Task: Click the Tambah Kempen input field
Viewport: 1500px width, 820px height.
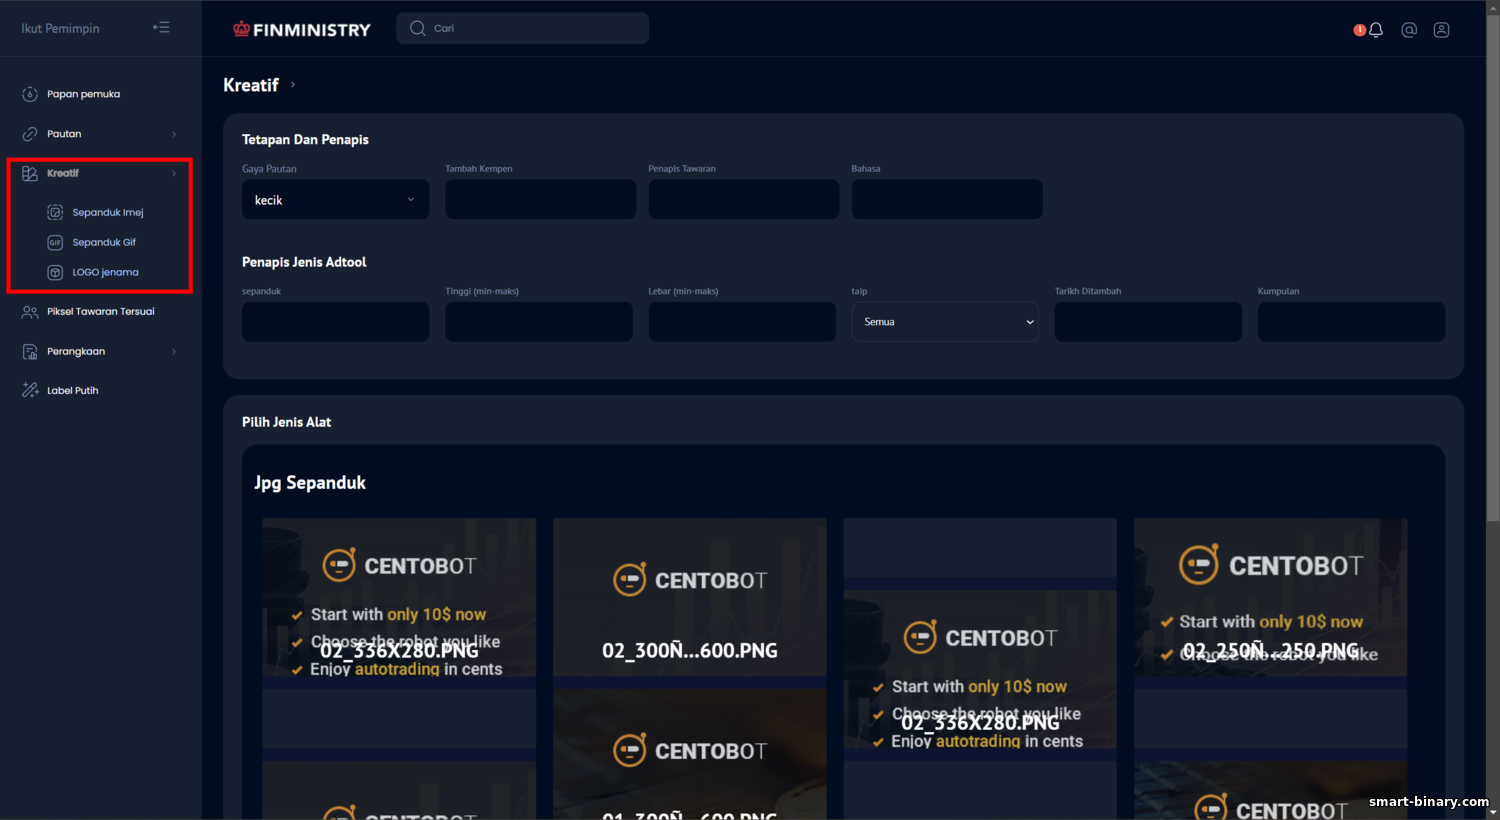Action: pos(540,200)
